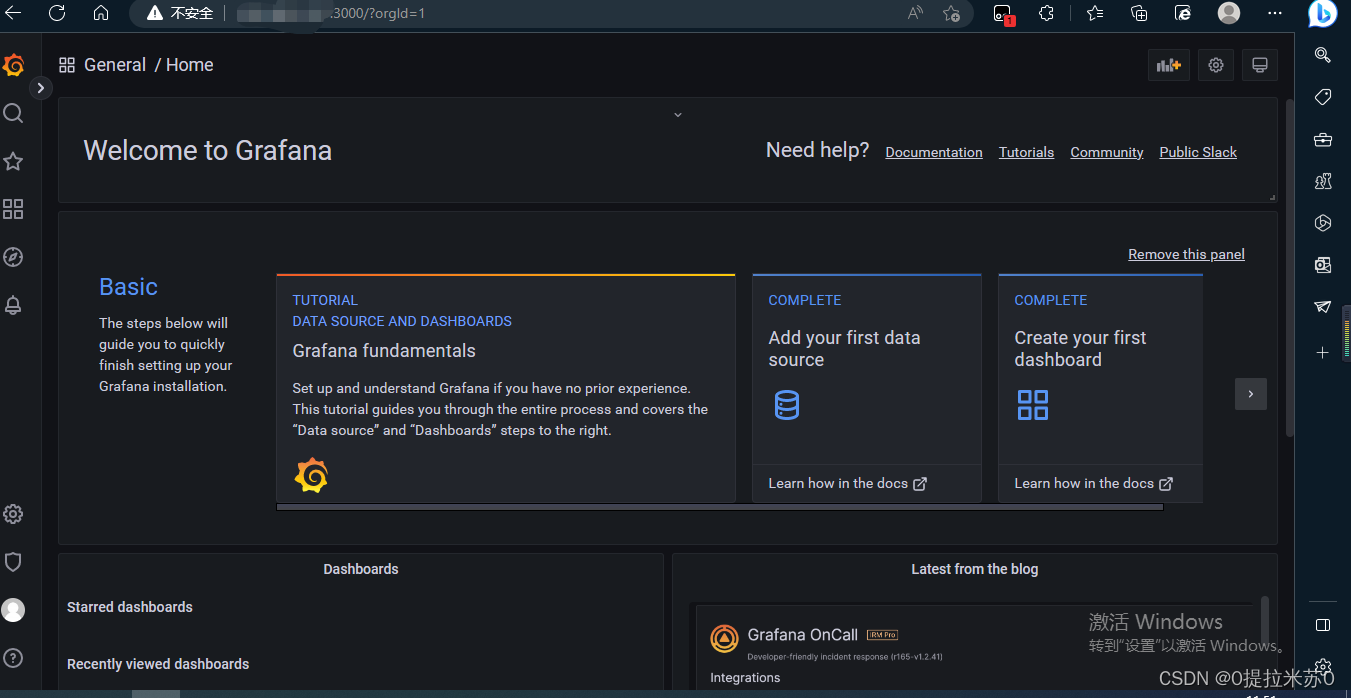Image resolution: width=1351 pixels, height=698 pixels.
Task: Open Edge sidebar search icon
Action: (x=1322, y=55)
